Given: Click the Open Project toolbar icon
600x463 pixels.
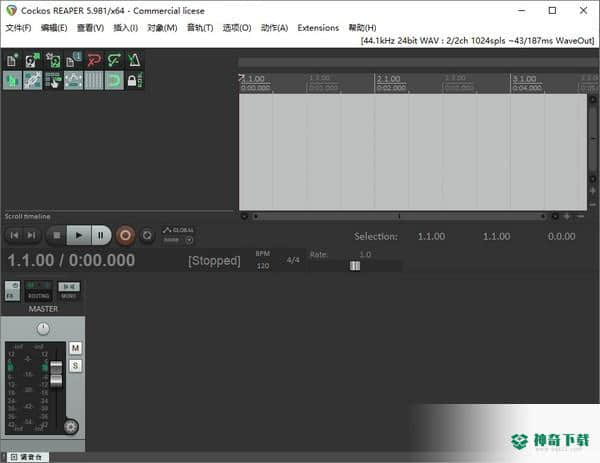Looking at the screenshot, I should coord(33,60).
